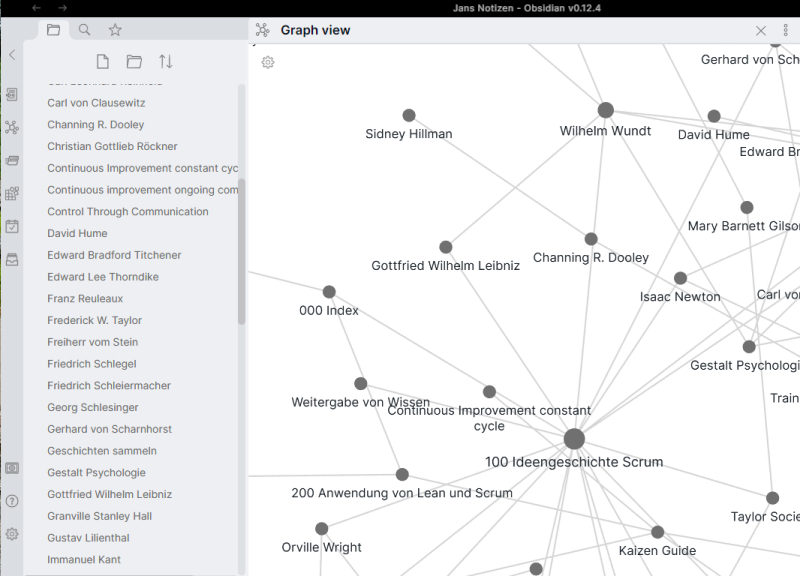The height and width of the screenshot is (576, 800).
Task: Open the Help icon in ribbon
Action: point(12,501)
